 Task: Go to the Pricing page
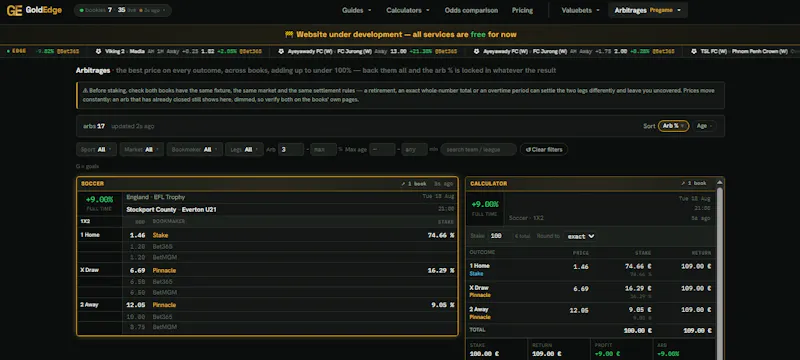tap(522, 10)
